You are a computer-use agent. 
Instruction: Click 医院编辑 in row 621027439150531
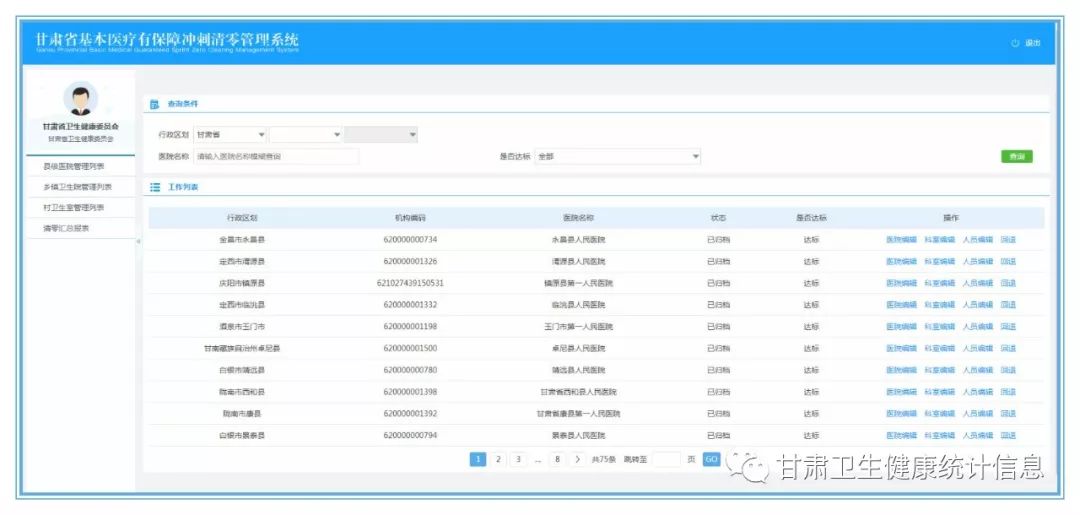coord(901,283)
